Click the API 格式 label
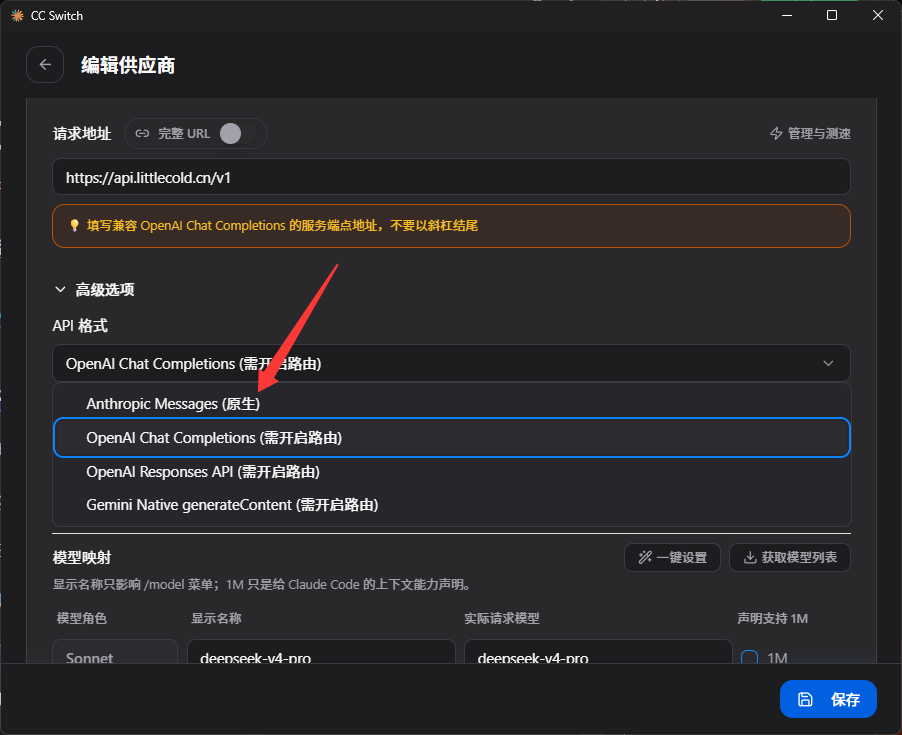Image resolution: width=902 pixels, height=735 pixels. click(x=80, y=326)
